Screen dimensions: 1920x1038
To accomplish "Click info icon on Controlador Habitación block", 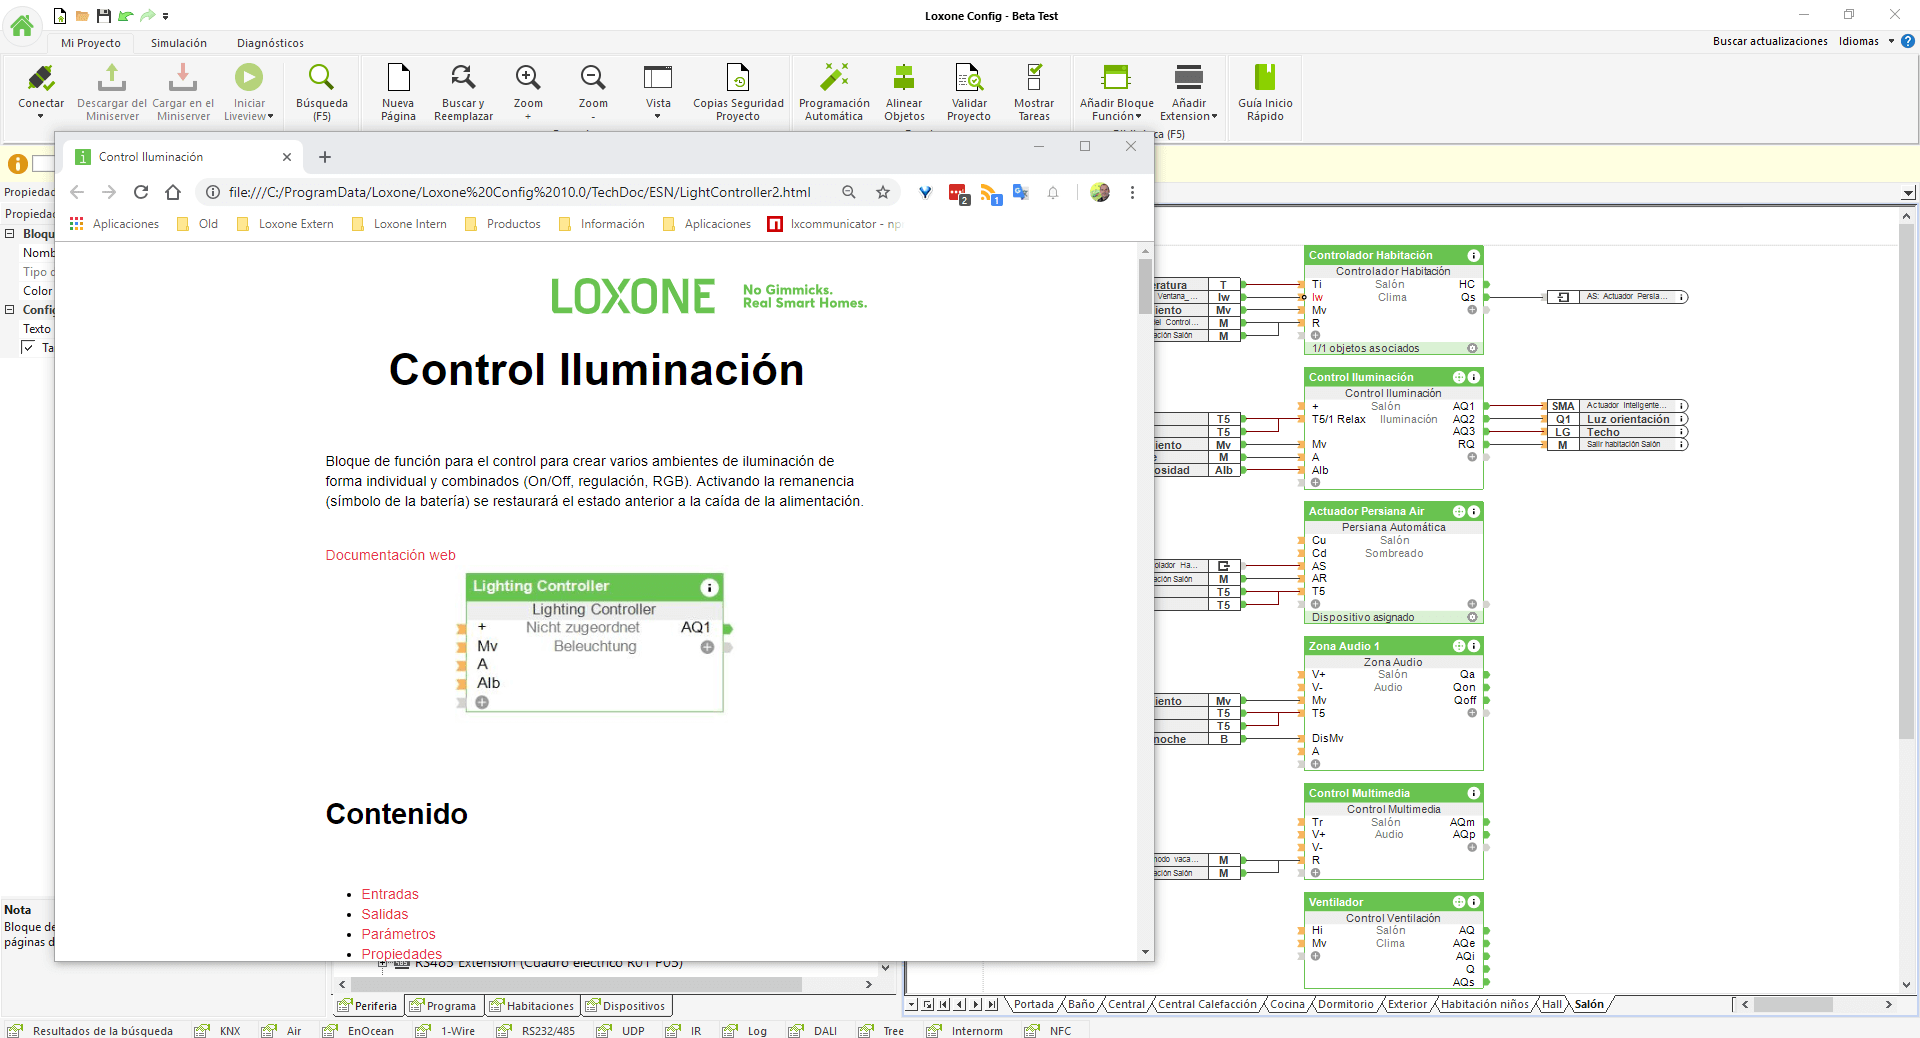I will click(x=1473, y=256).
